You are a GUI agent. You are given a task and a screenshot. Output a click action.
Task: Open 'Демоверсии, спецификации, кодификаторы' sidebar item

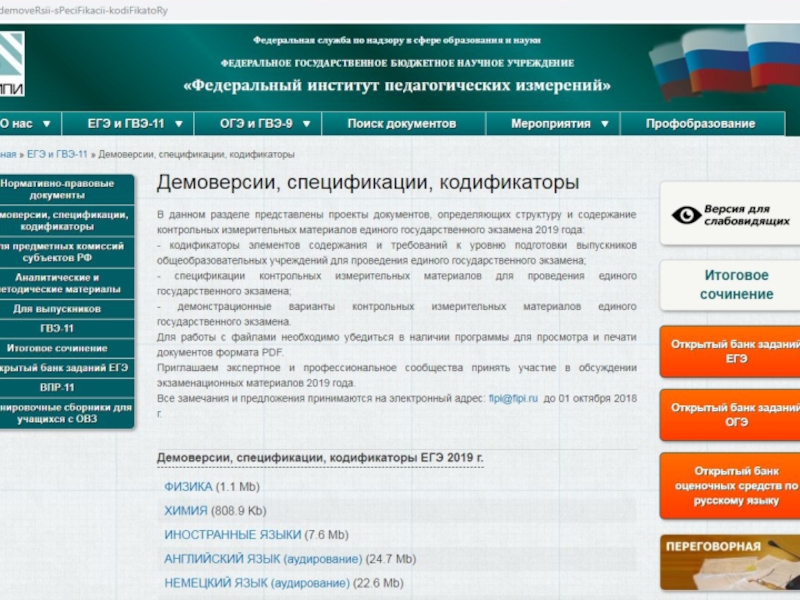[66, 220]
